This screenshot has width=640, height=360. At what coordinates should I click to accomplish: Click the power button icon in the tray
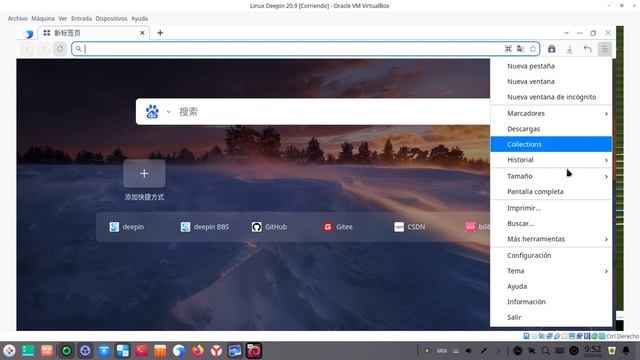(x=574, y=351)
